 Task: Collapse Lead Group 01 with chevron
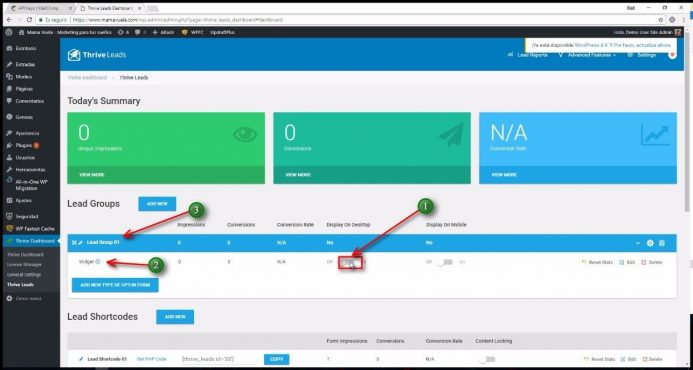pyautogui.click(x=638, y=243)
